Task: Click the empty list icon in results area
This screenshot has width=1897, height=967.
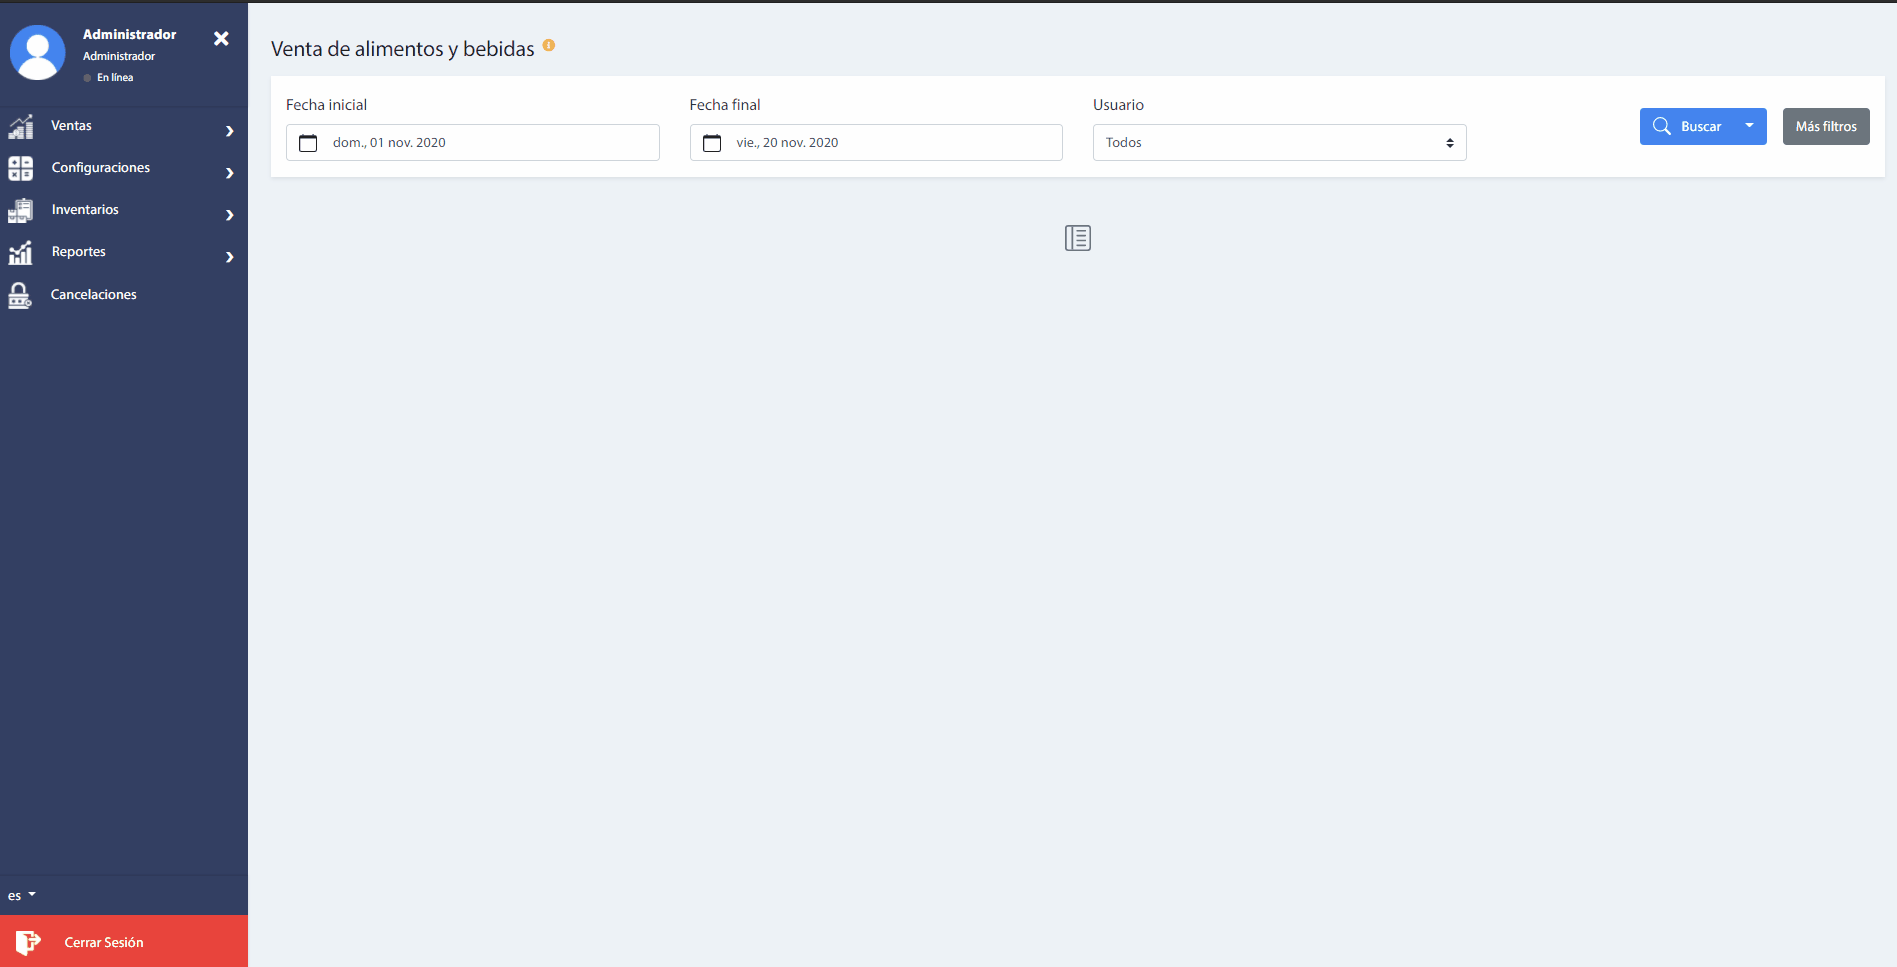Action: pyautogui.click(x=1077, y=238)
